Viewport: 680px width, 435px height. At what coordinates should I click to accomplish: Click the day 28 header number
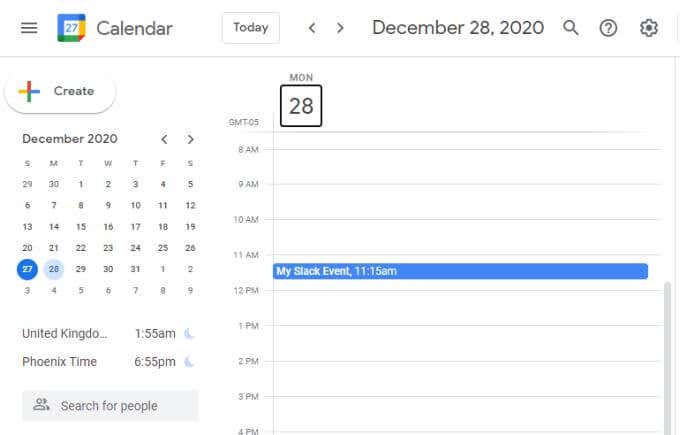click(x=301, y=106)
